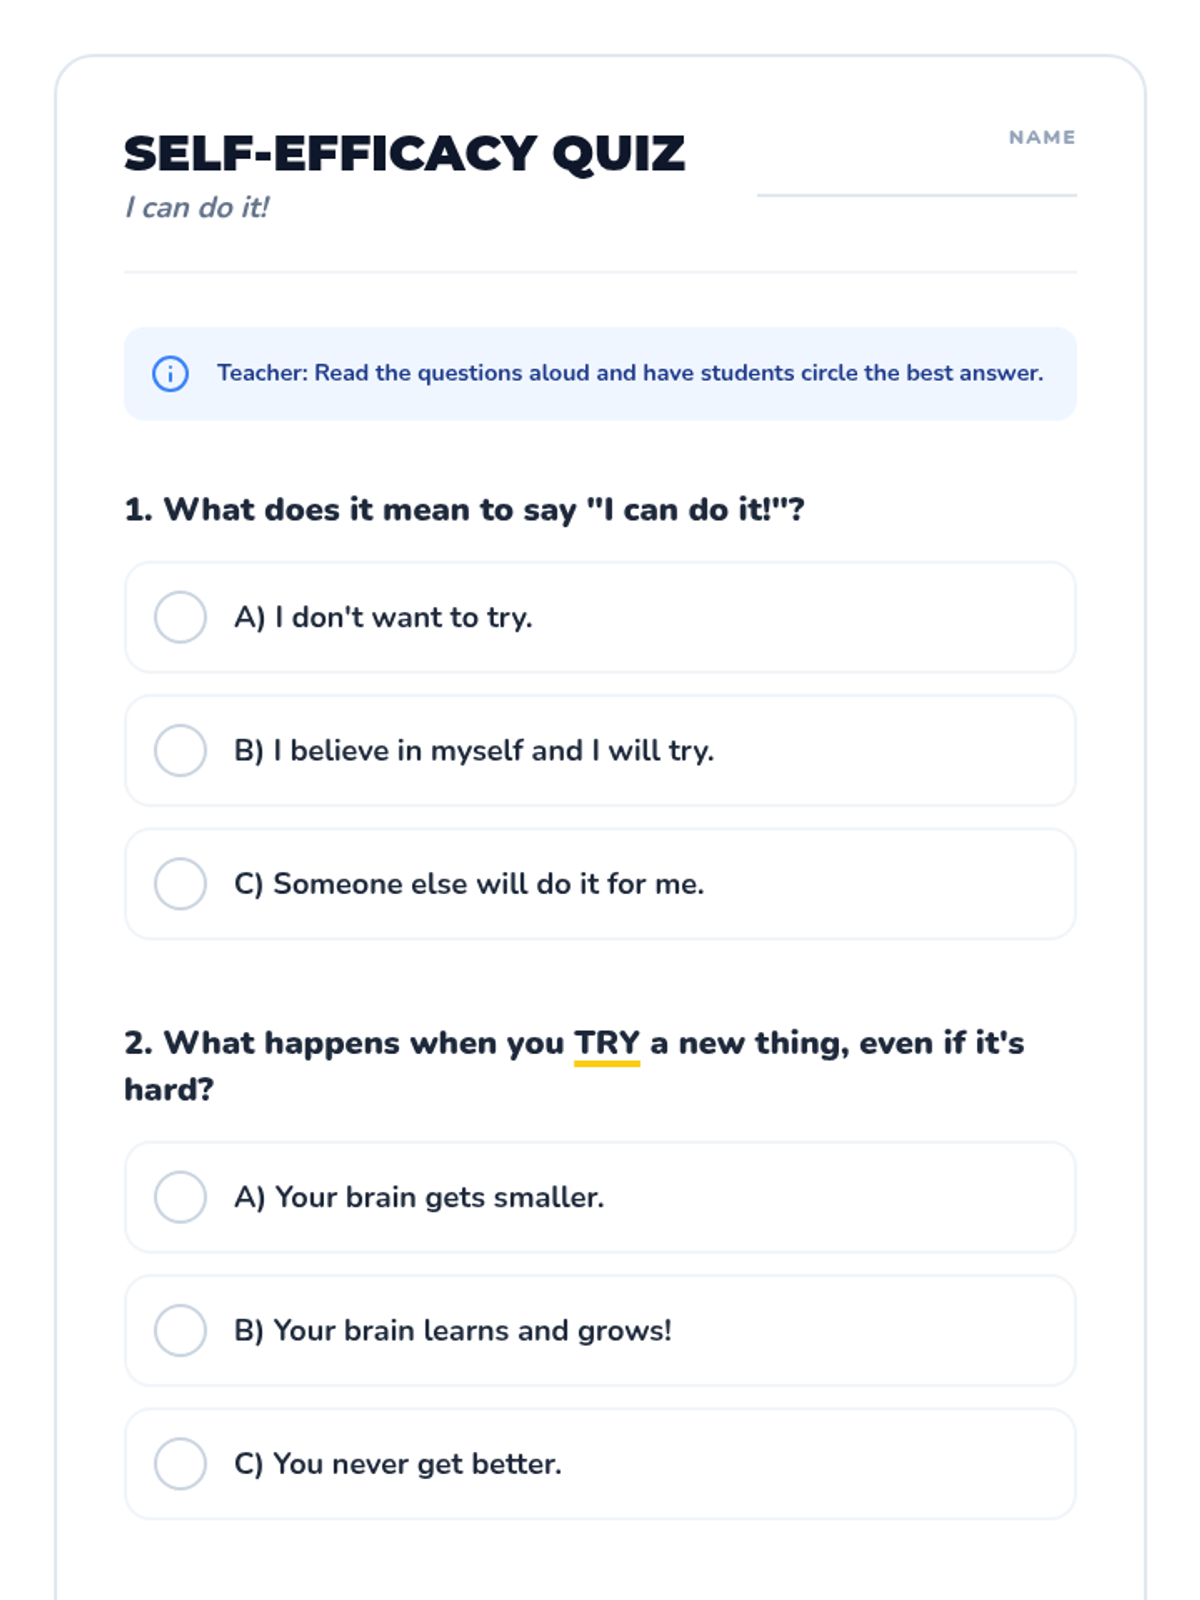Image resolution: width=1200 pixels, height=1600 pixels.
Task: Click answer text C) Someone else will do it
Action: (469, 884)
